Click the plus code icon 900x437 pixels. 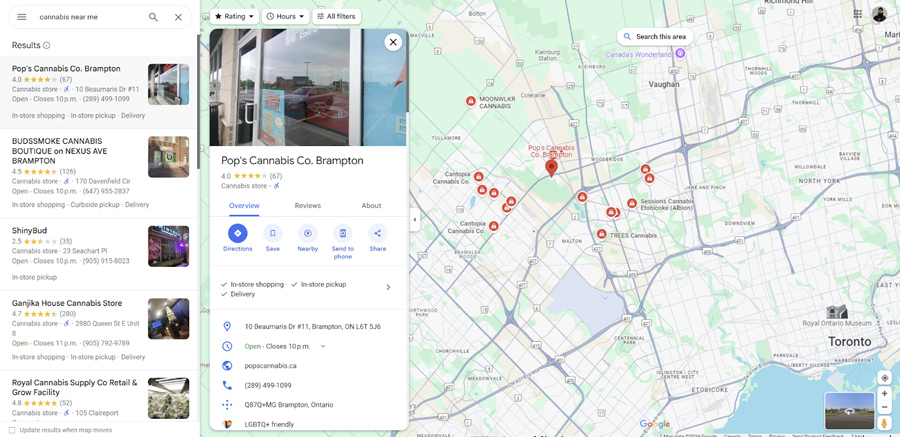coord(227,405)
